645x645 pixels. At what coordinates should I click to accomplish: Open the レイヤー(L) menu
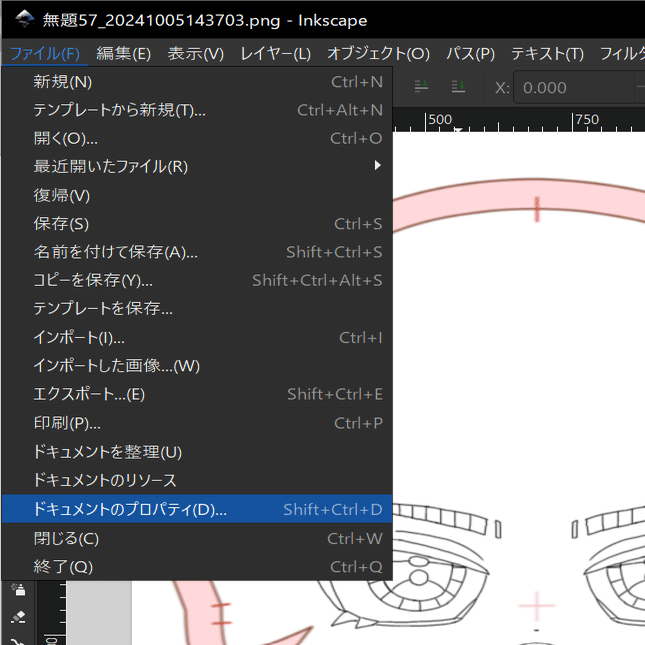[275, 53]
